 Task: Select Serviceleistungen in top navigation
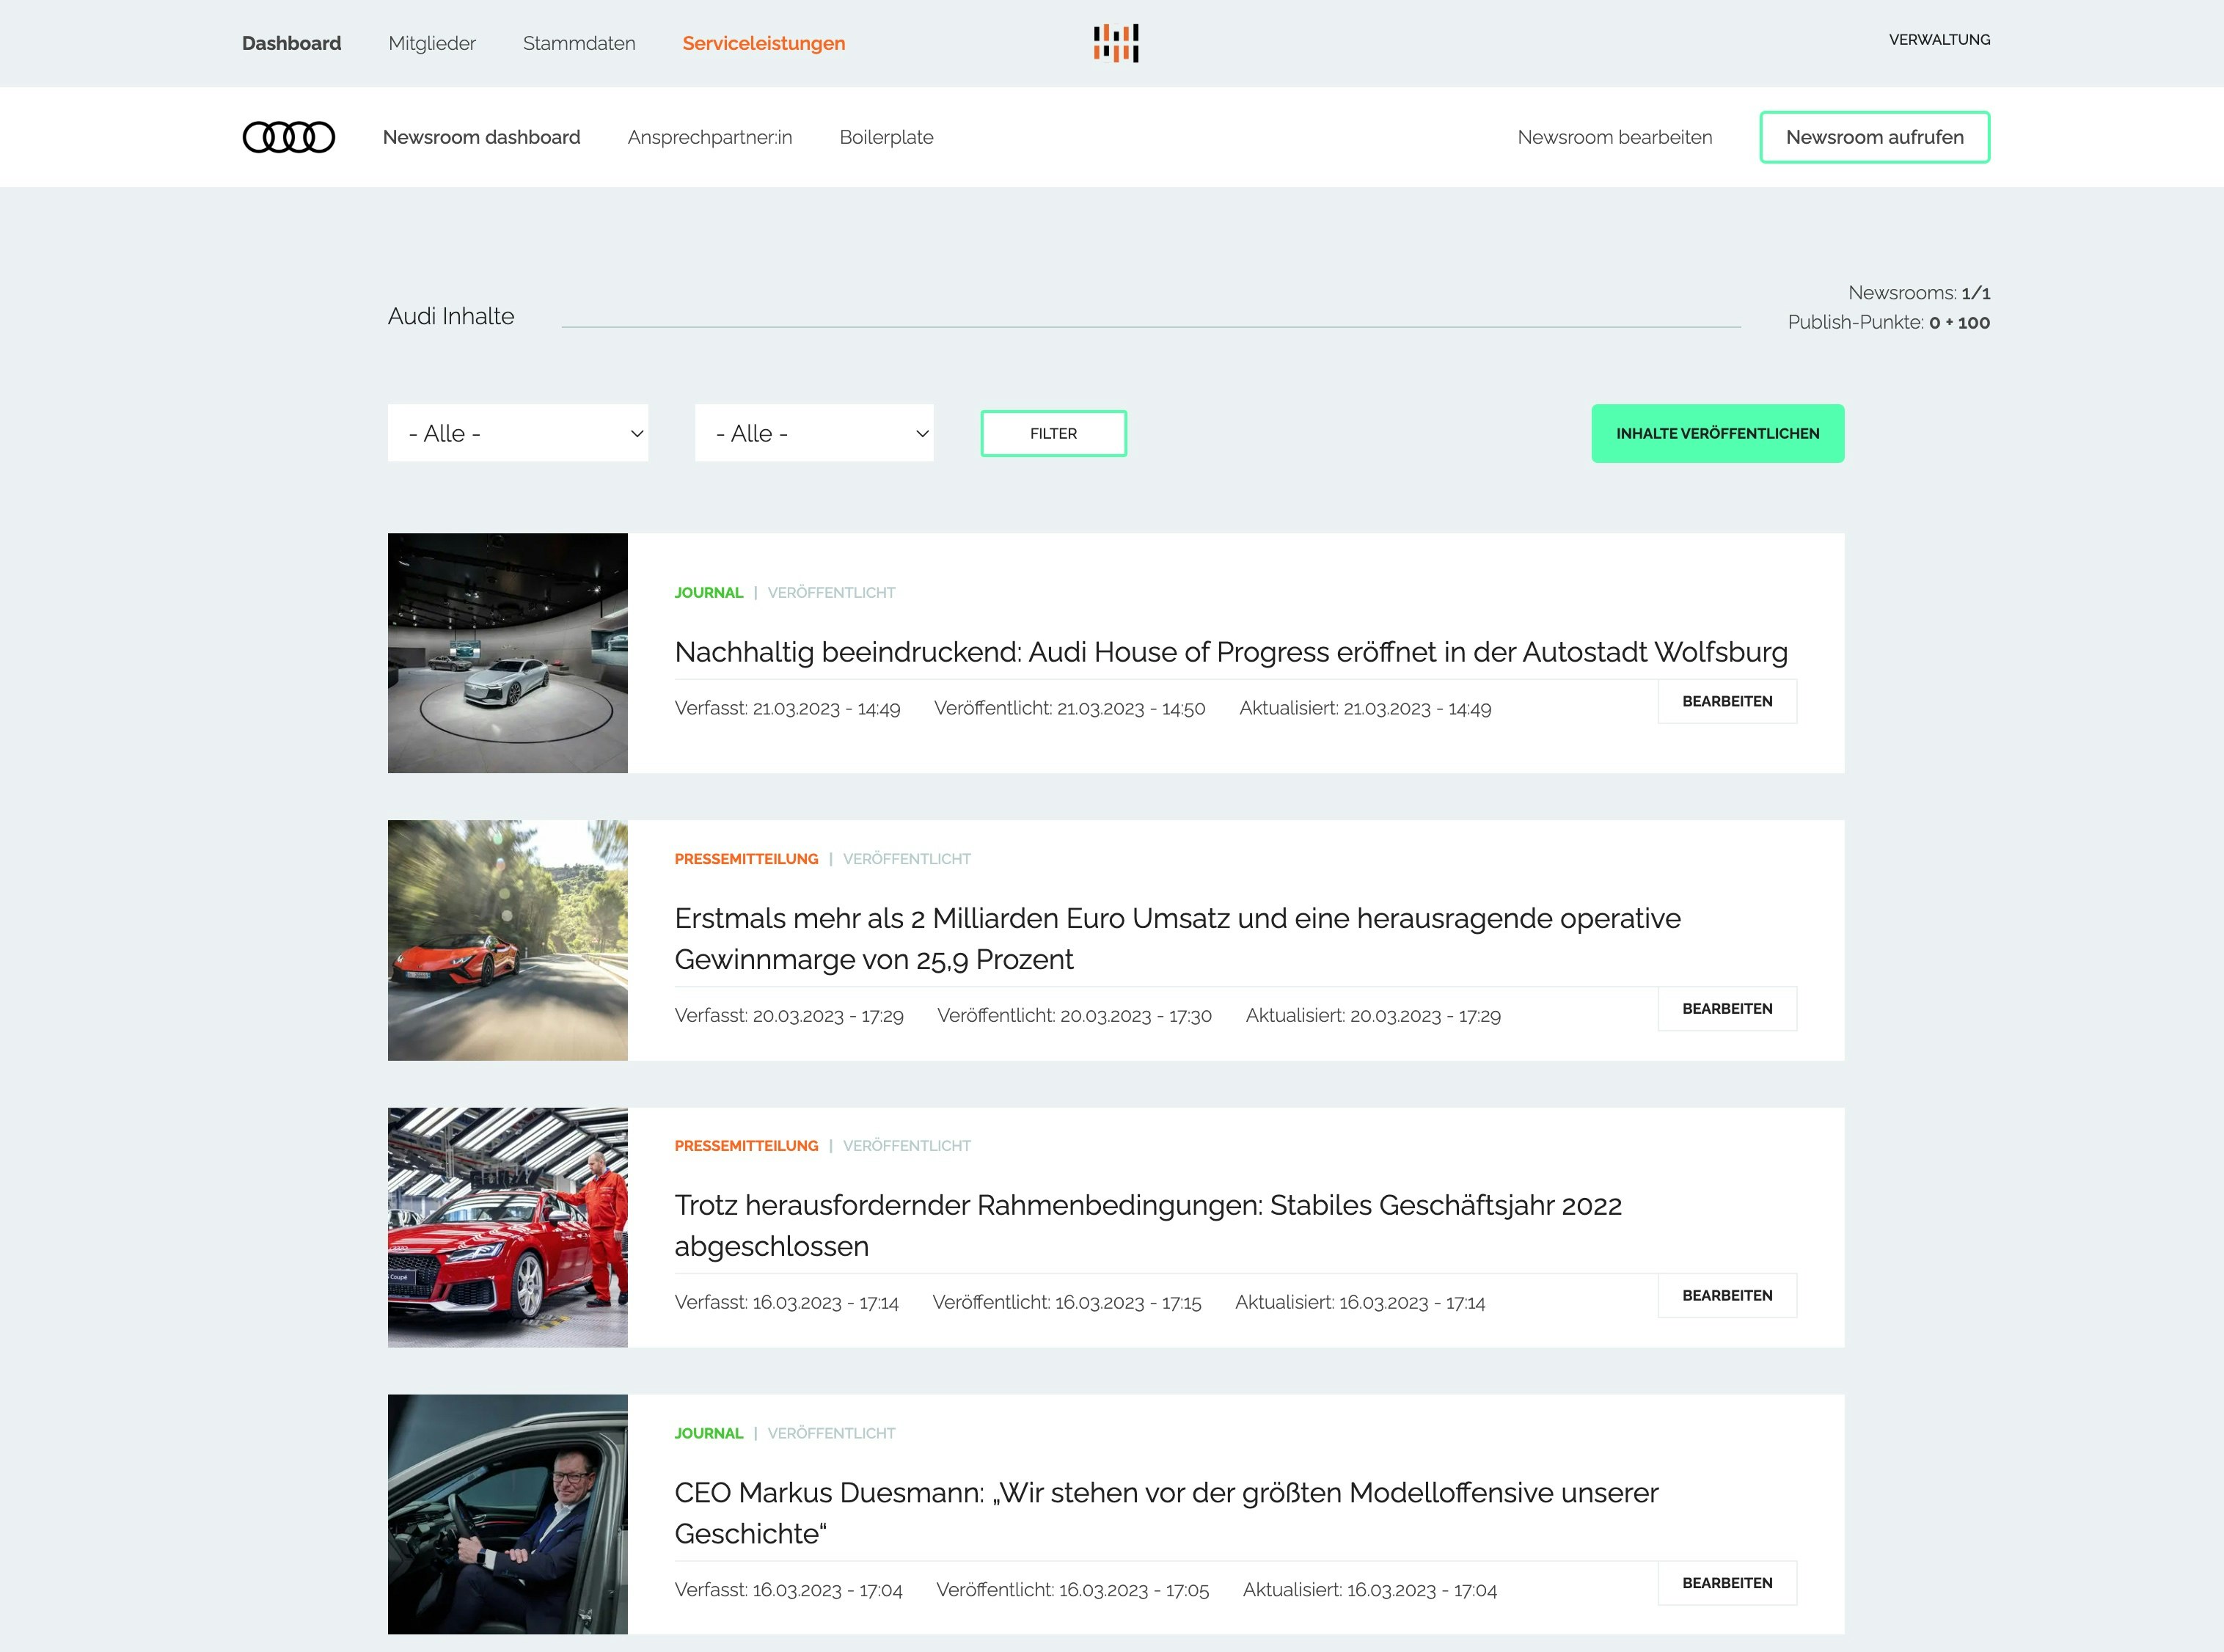[764, 43]
